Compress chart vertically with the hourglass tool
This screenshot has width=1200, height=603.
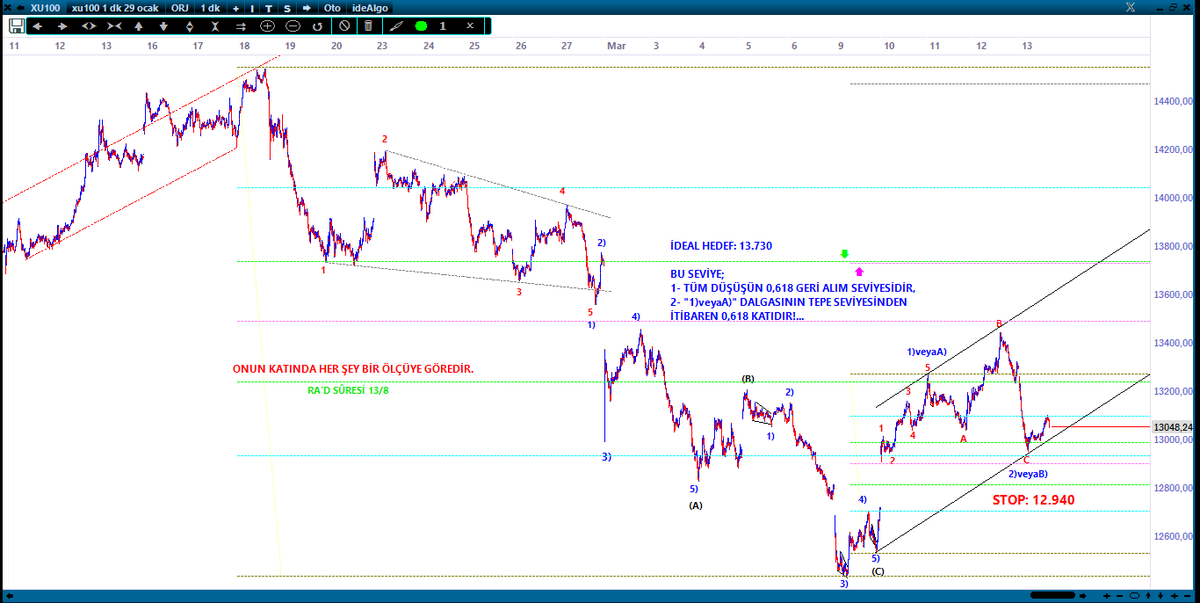pyautogui.click(x=214, y=26)
